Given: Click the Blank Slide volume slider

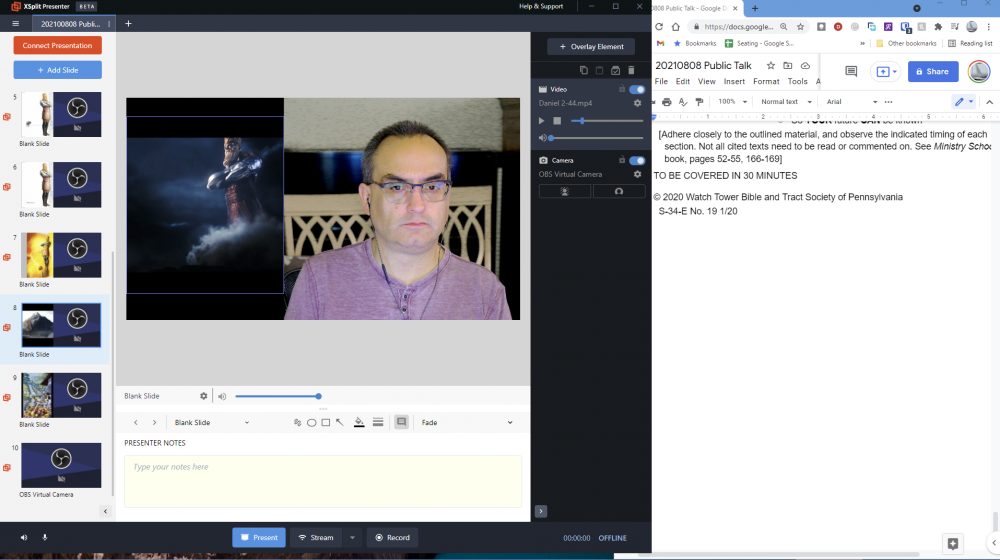Looking at the screenshot, I should pos(278,396).
